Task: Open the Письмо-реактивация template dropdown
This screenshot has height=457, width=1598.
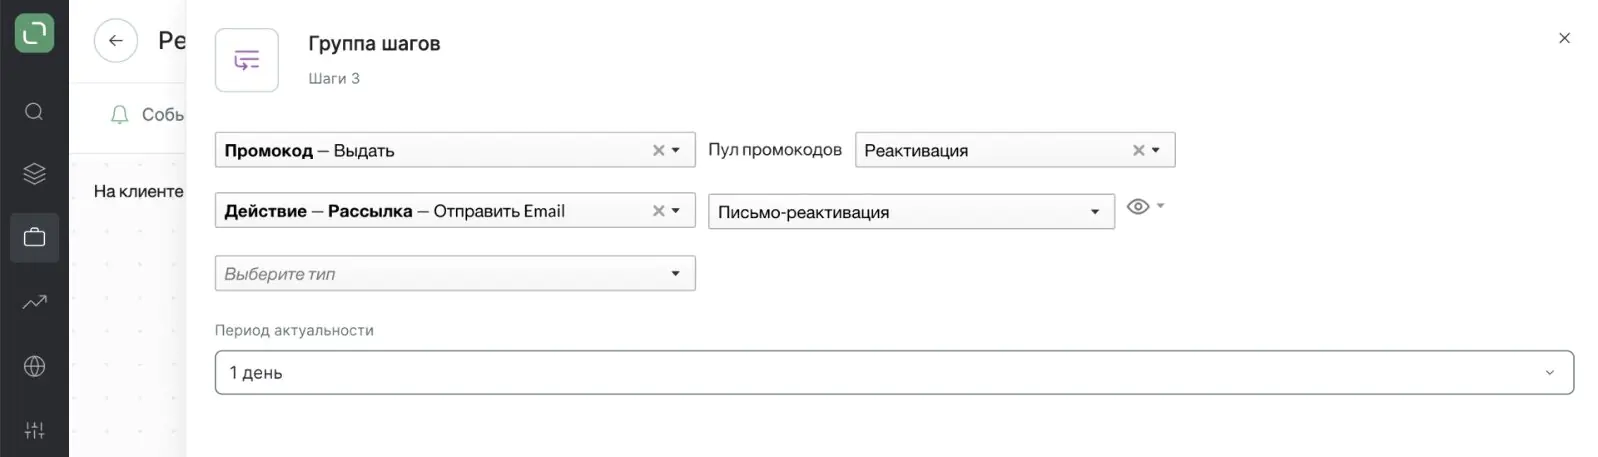Action: click(x=911, y=212)
